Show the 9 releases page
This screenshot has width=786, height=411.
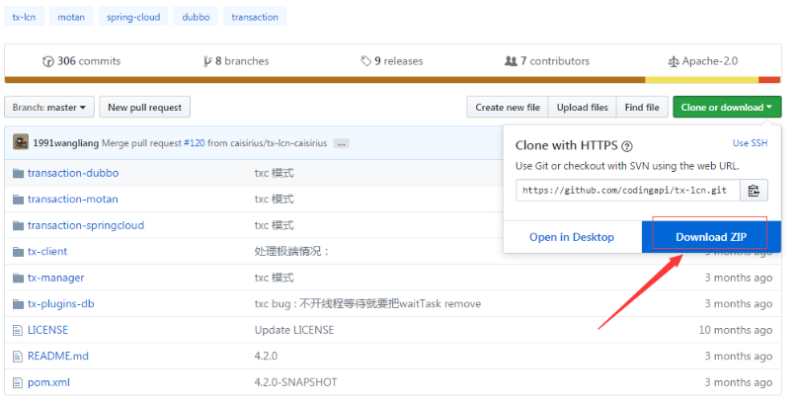(x=392, y=61)
